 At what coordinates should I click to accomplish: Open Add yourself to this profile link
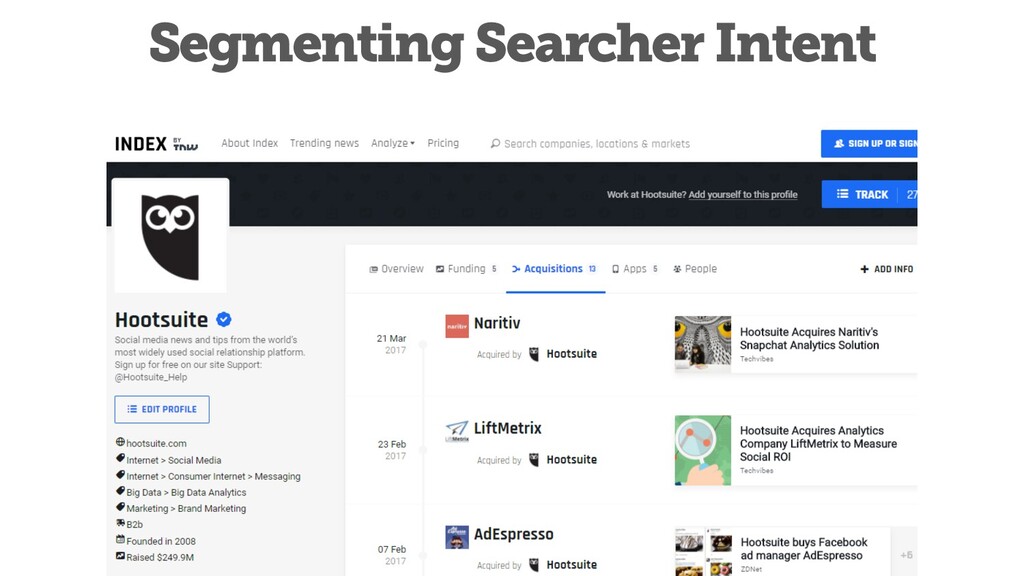[743, 195]
